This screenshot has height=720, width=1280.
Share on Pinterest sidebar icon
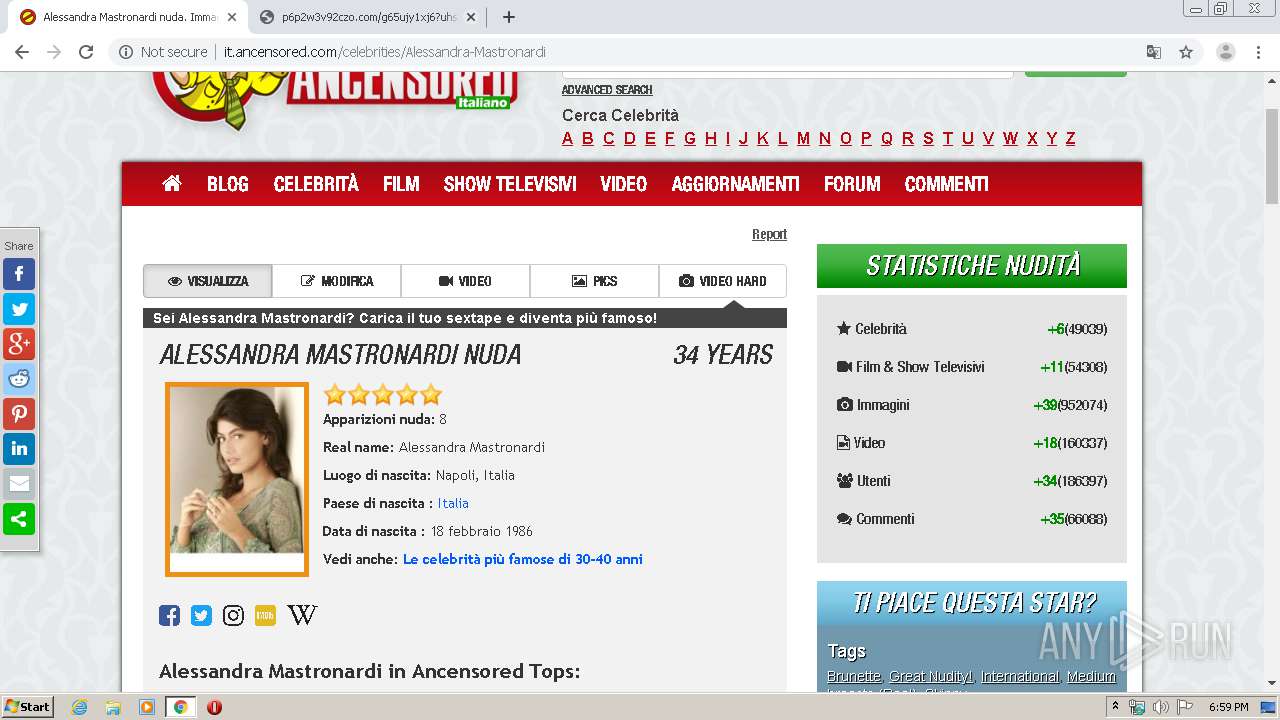pyautogui.click(x=19, y=414)
